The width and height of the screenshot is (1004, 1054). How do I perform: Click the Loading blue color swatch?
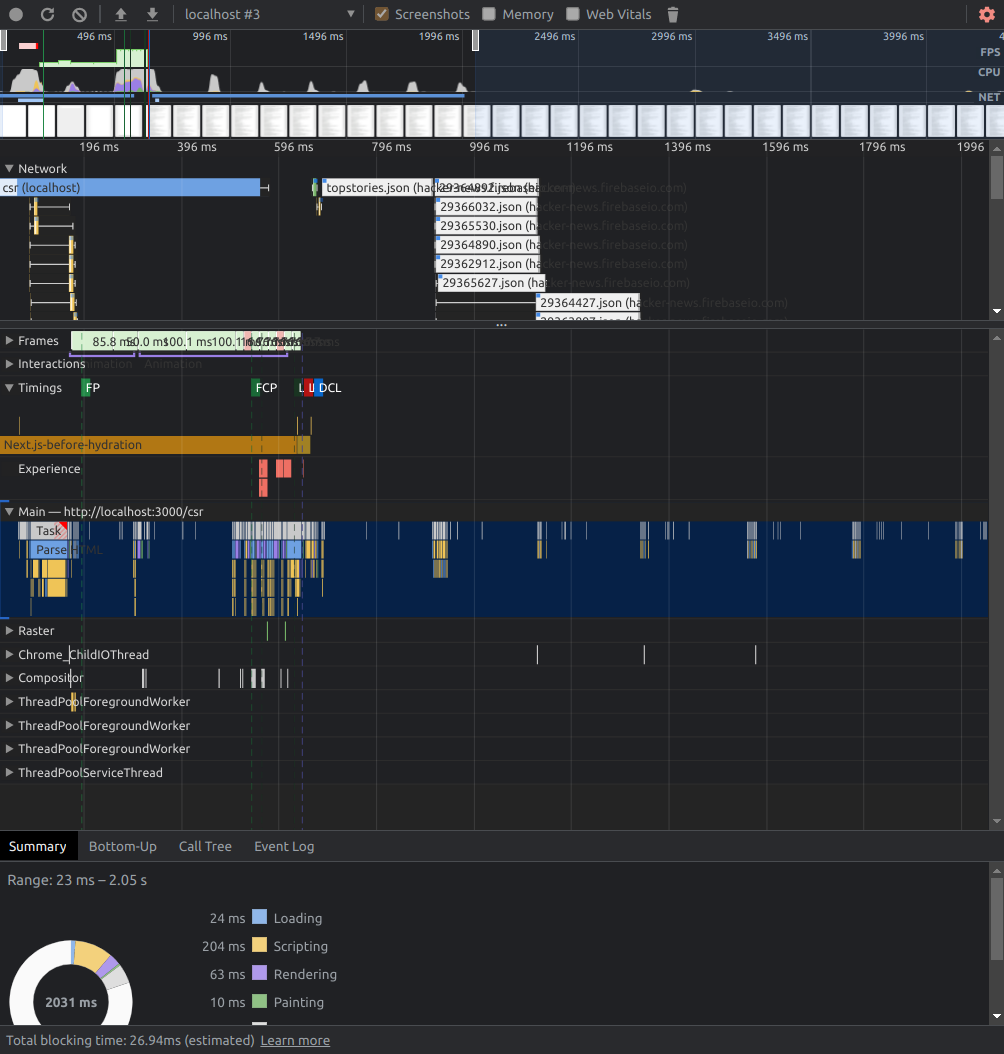(259, 917)
